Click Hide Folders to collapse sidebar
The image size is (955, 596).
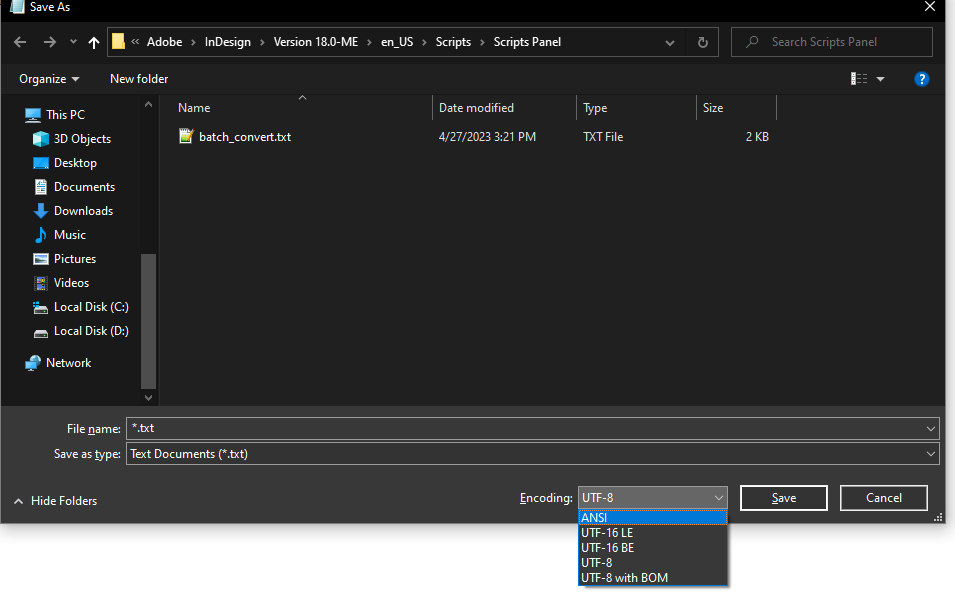click(x=55, y=500)
